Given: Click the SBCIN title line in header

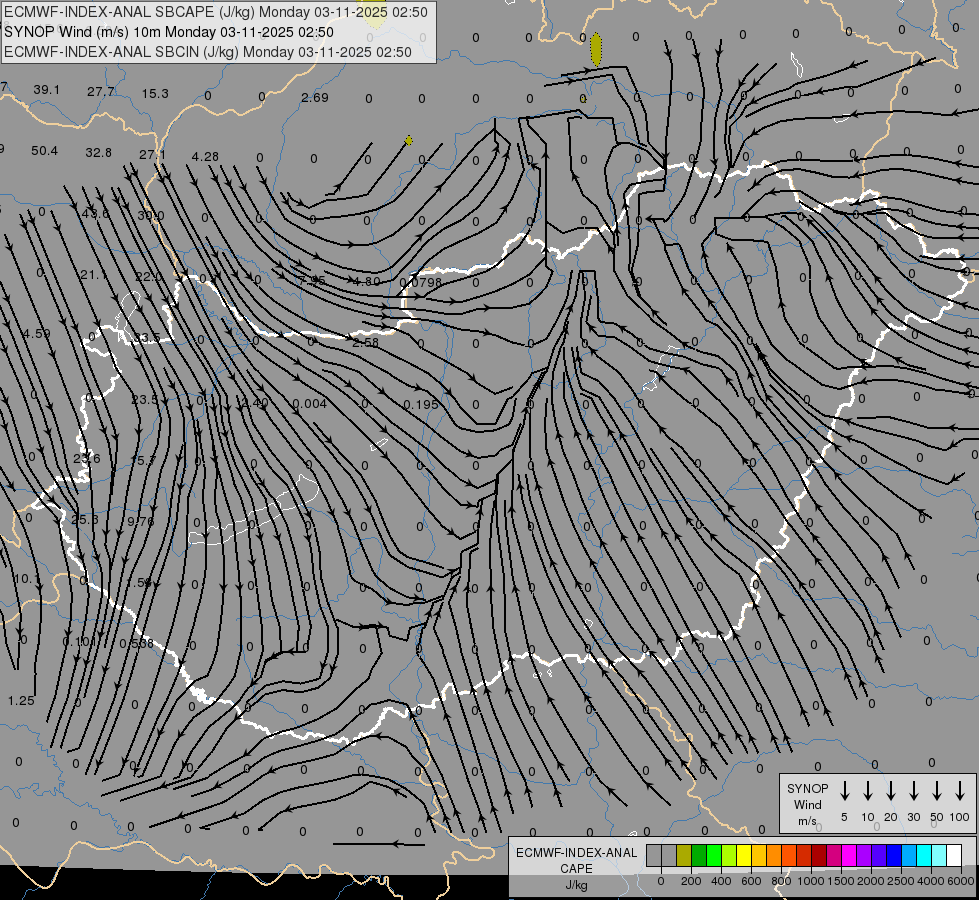Looking at the screenshot, I should coord(208,52).
